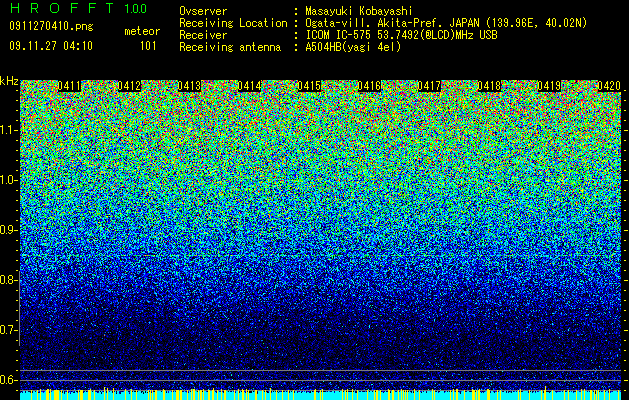
Task: Click the A504HB antenna description
Action: (353, 47)
